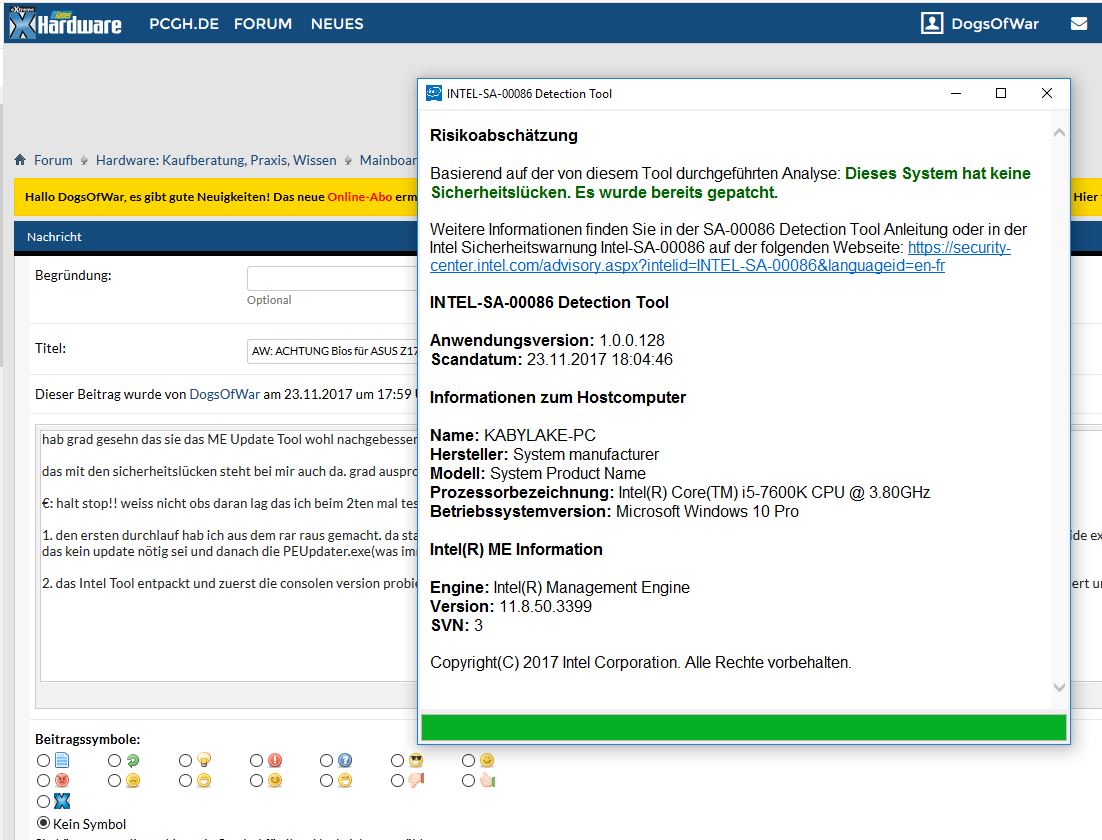Choose the blue question mark post icon
This screenshot has width=1102, height=840.
345,761
